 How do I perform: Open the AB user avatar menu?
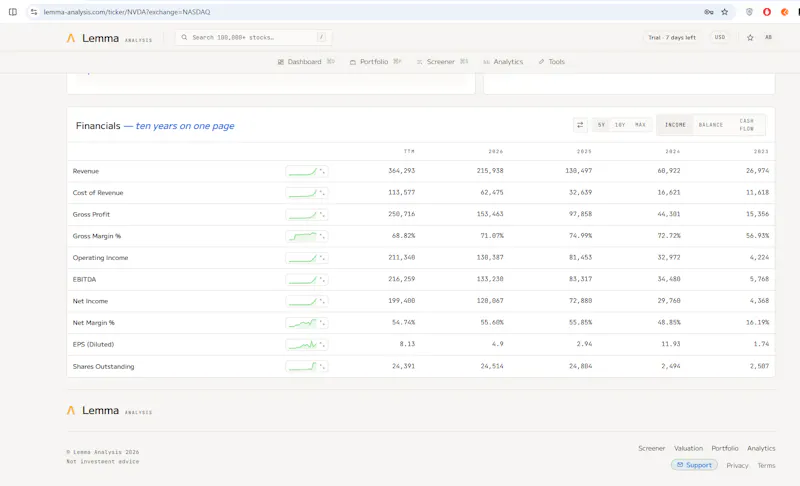768,37
